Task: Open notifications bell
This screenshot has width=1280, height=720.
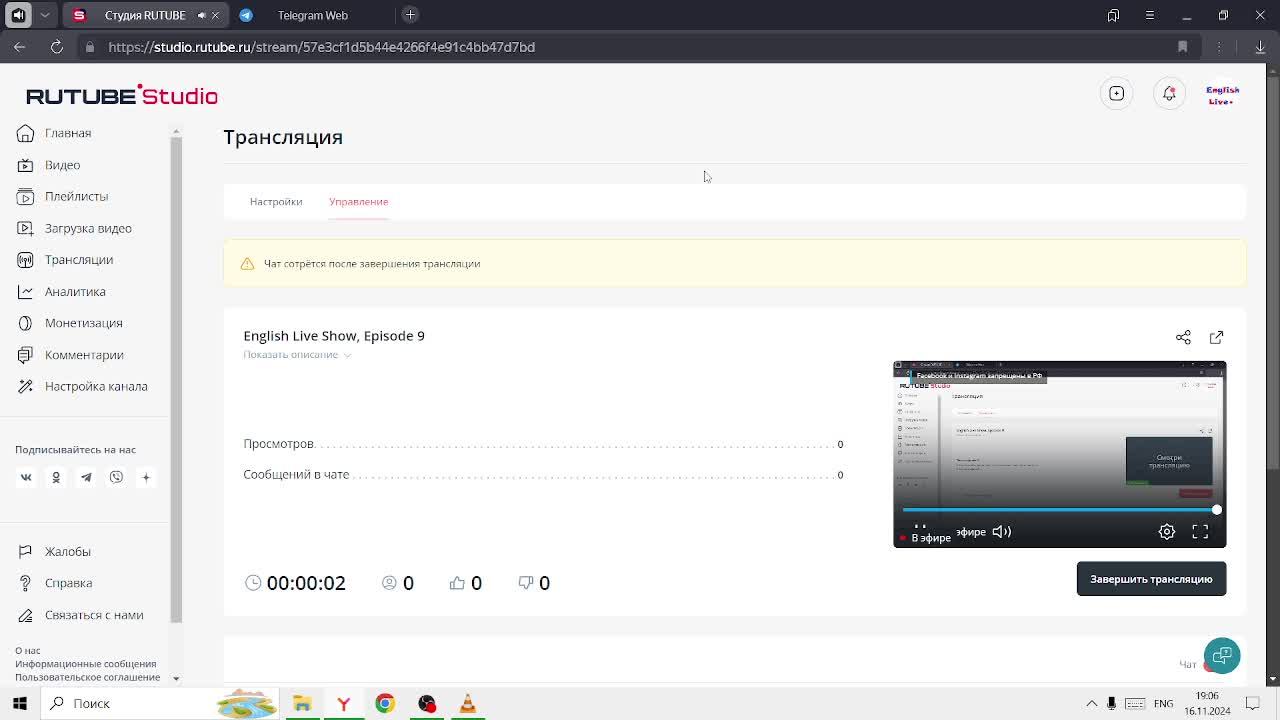Action: tap(1169, 93)
